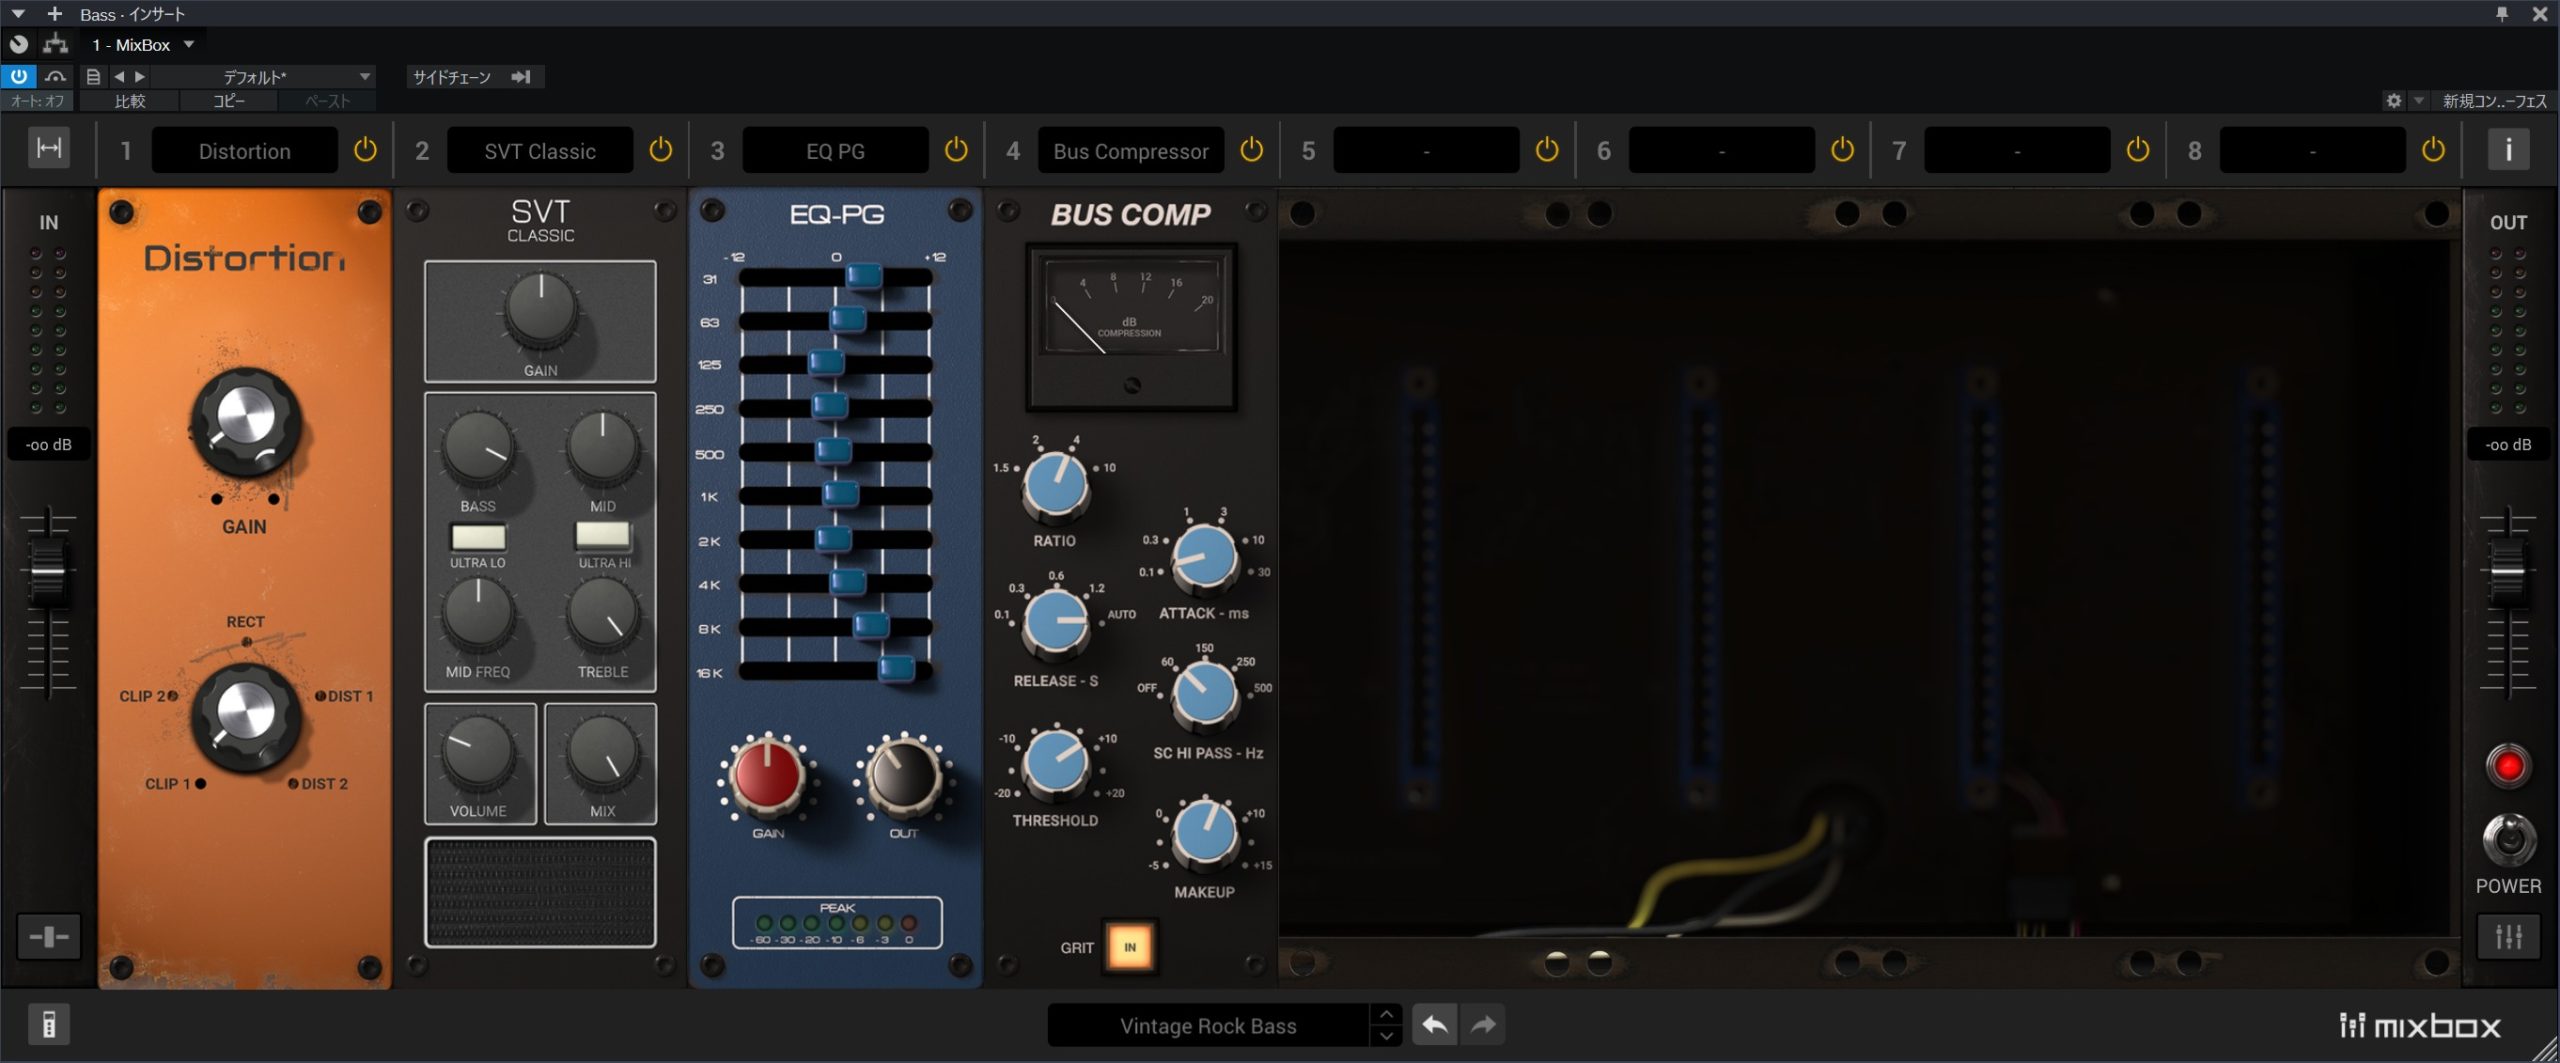Toggle power of slot 2 SVT Classic

click(661, 150)
